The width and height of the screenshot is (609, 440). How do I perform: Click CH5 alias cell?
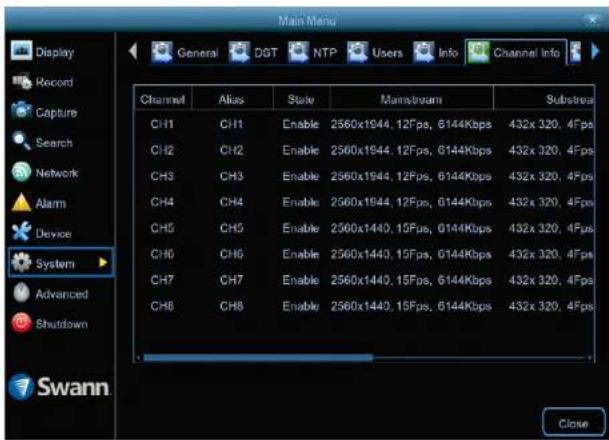[x=231, y=228]
